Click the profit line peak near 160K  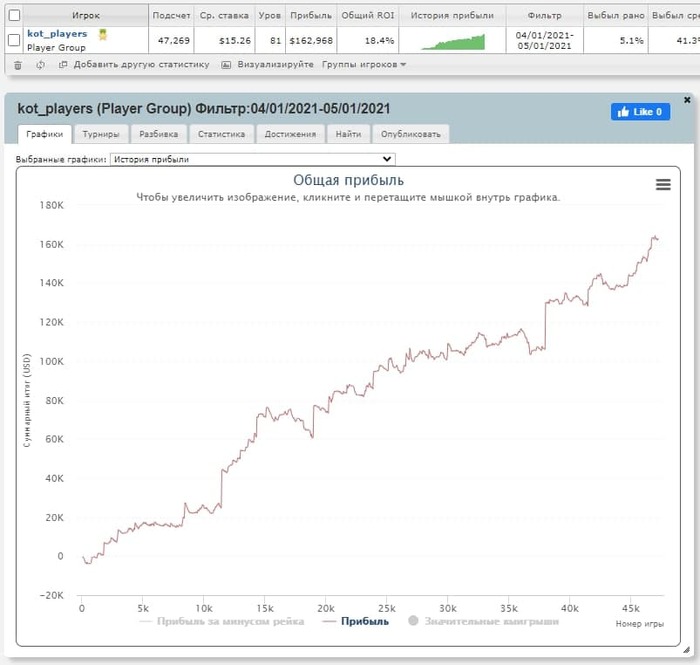click(654, 237)
